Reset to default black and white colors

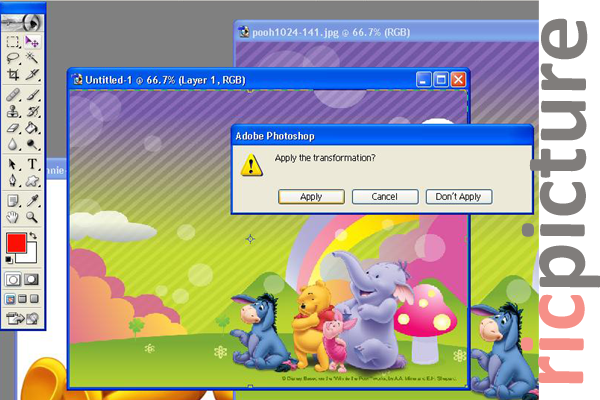pyautogui.click(x=9, y=260)
